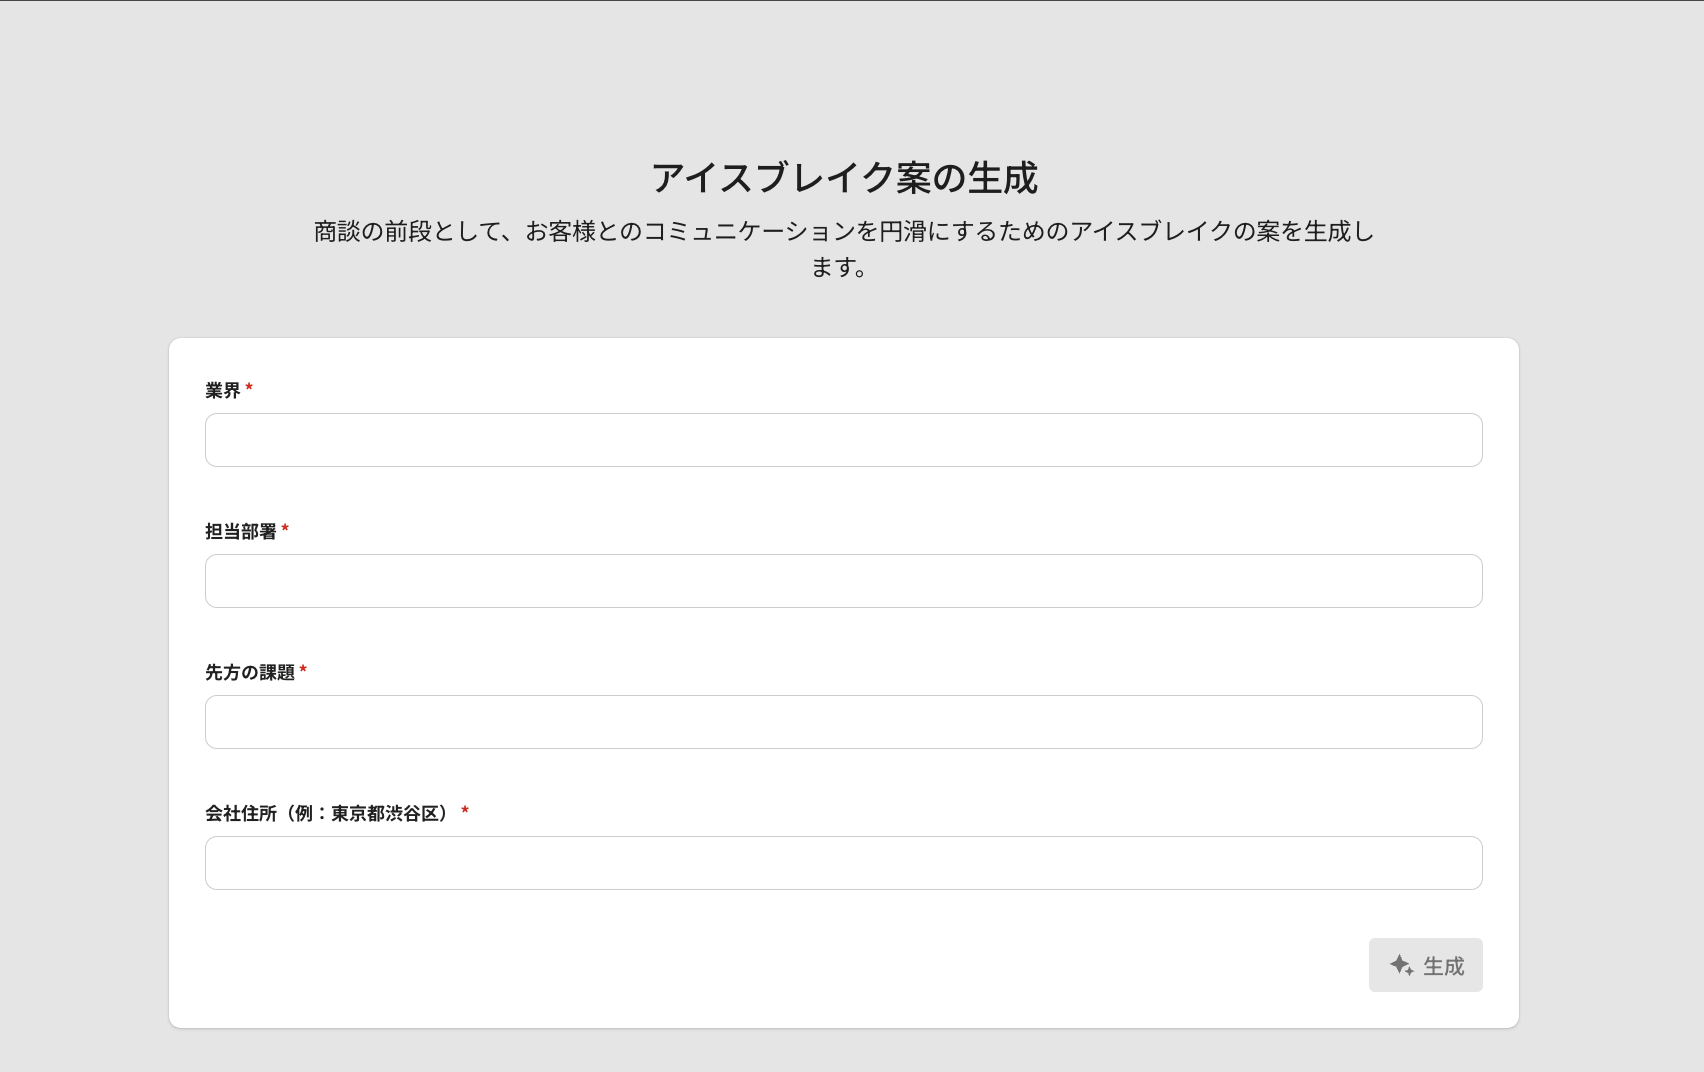Click the red asterisk beside 業界
This screenshot has height=1072, width=1704.
[x=249, y=388]
